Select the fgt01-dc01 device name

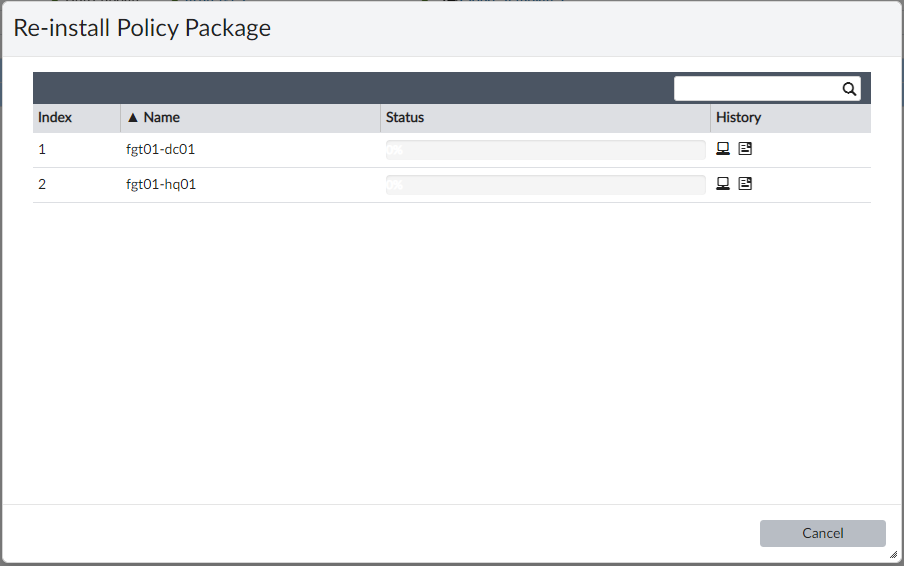click(153, 150)
